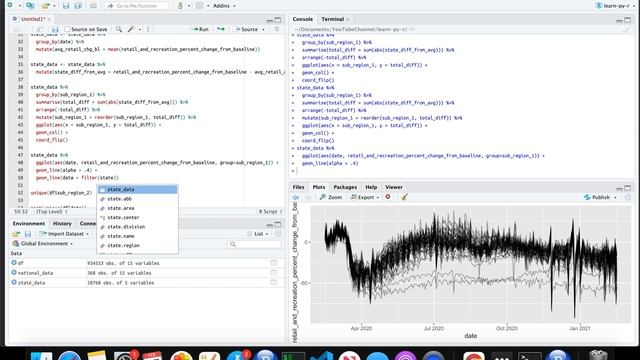The image size is (640, 360).
Task: Click the expand icon for df data frame
Action: (x=14, y=263)
